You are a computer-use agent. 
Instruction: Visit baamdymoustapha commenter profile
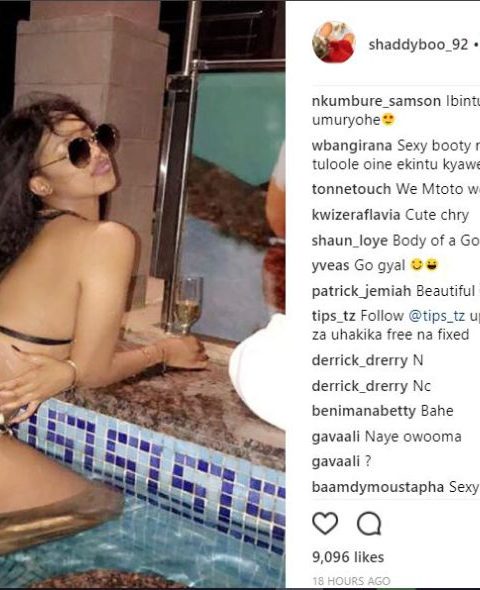coord(378,487)
